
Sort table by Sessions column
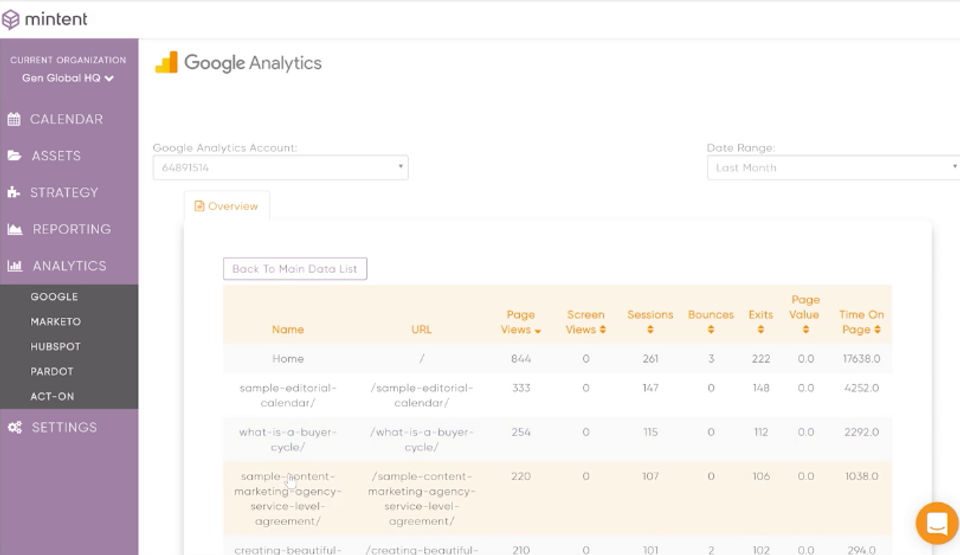click(x=650, y=322)
